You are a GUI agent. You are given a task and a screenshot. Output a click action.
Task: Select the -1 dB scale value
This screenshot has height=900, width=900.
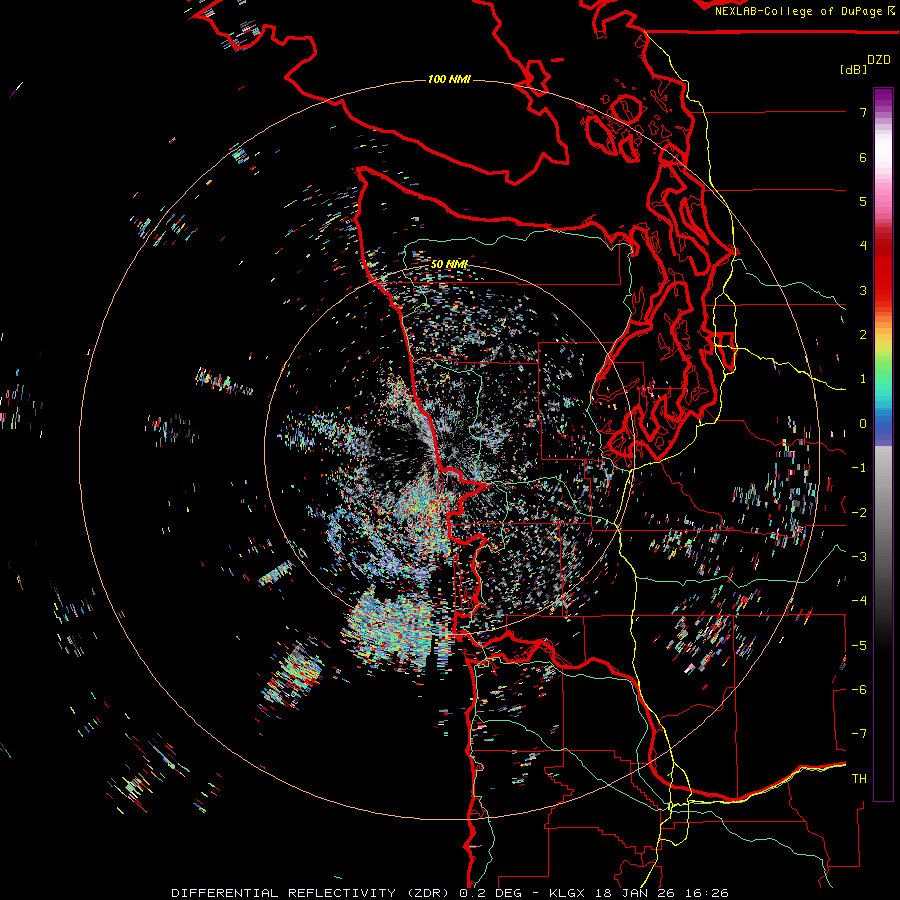(859, 468)
